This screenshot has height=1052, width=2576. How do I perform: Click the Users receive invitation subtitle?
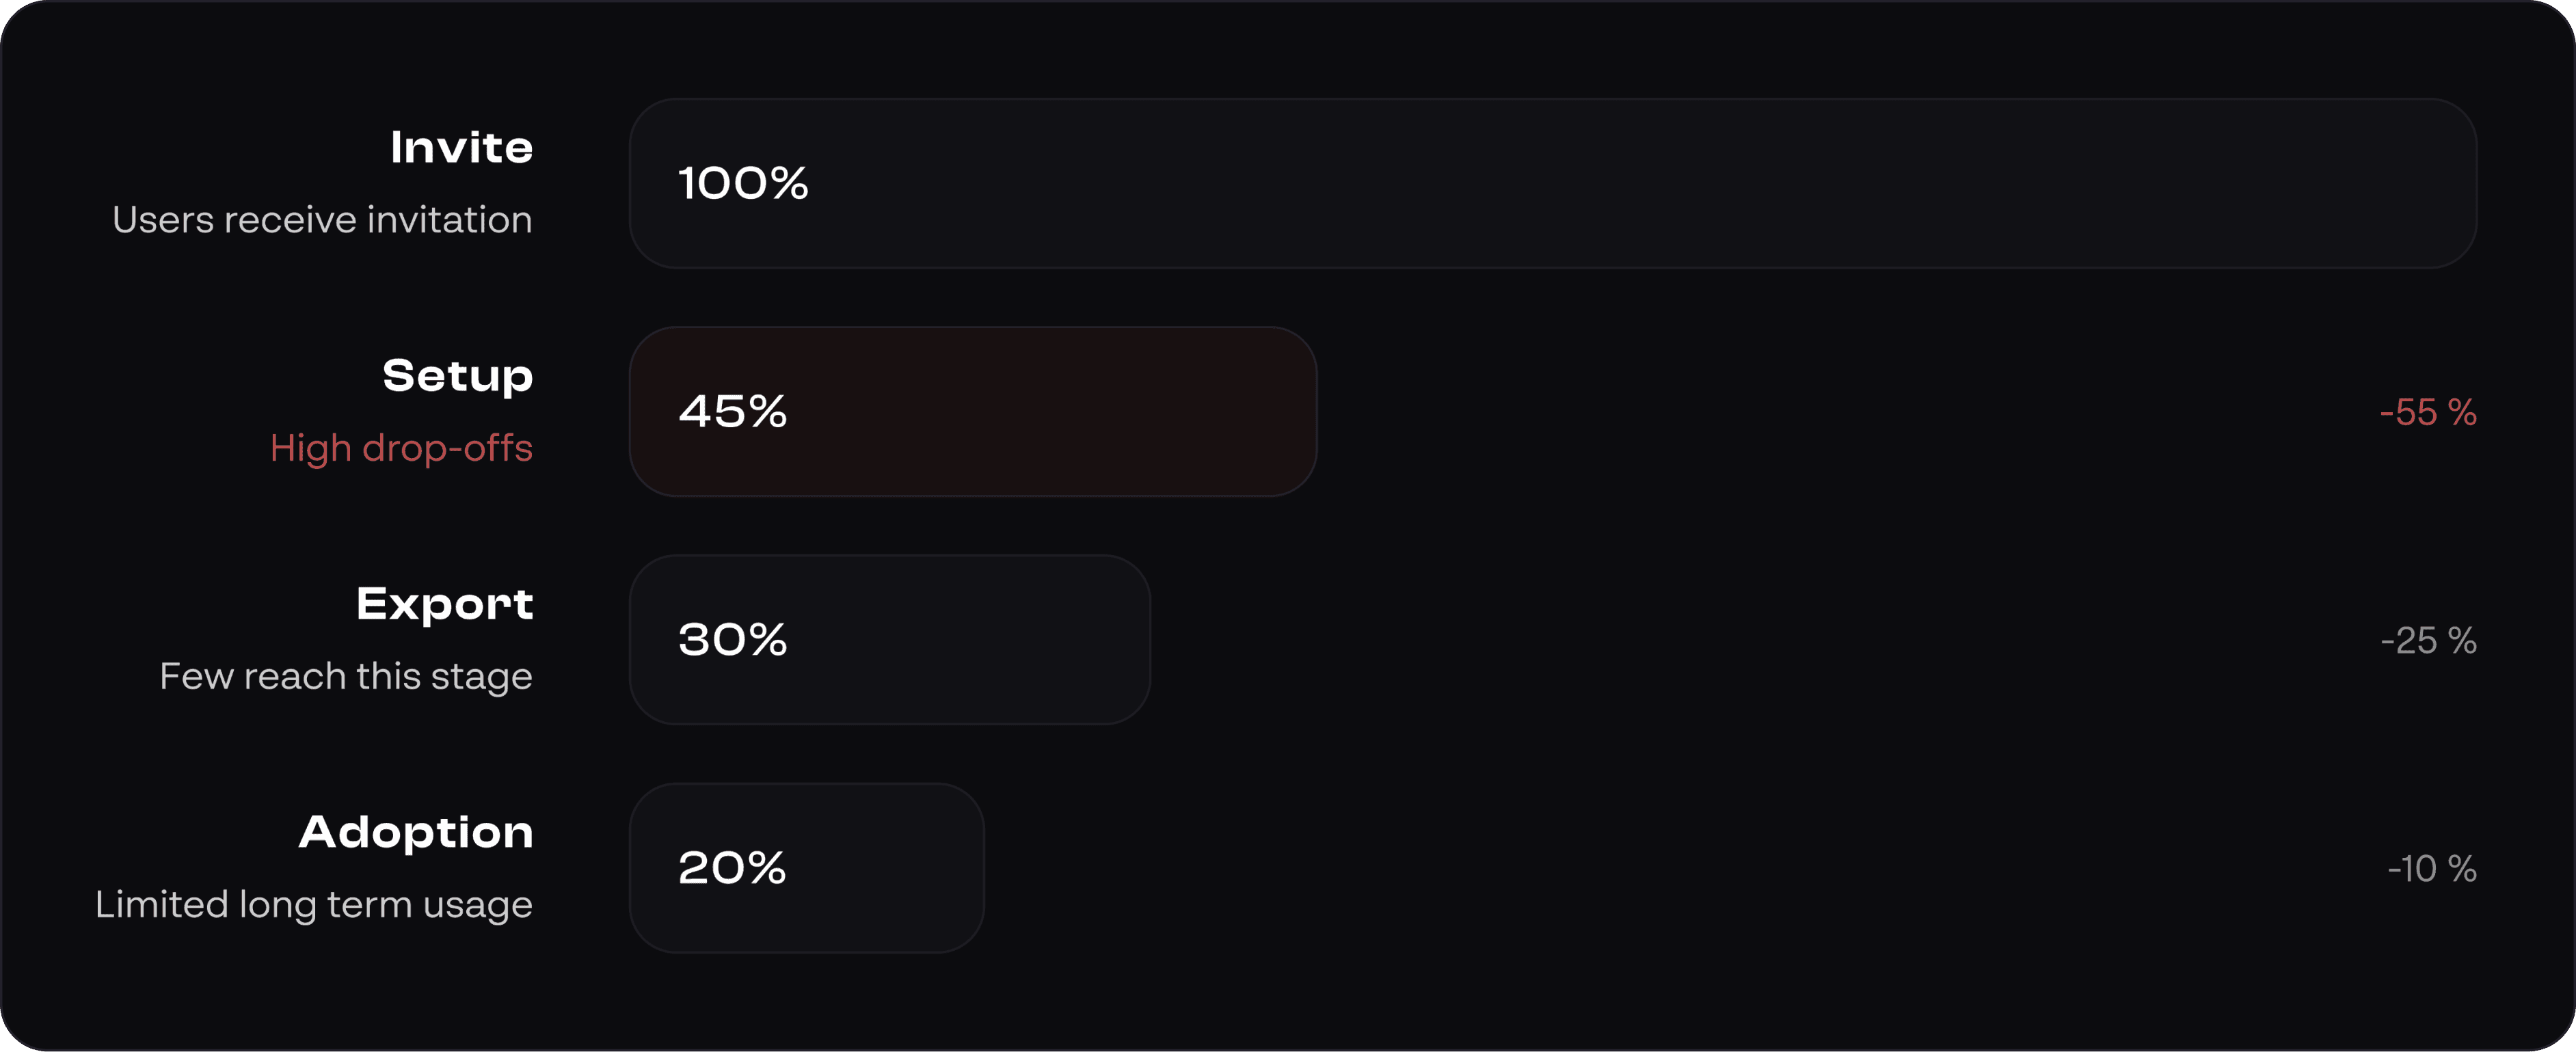click(x=322, y=219)
